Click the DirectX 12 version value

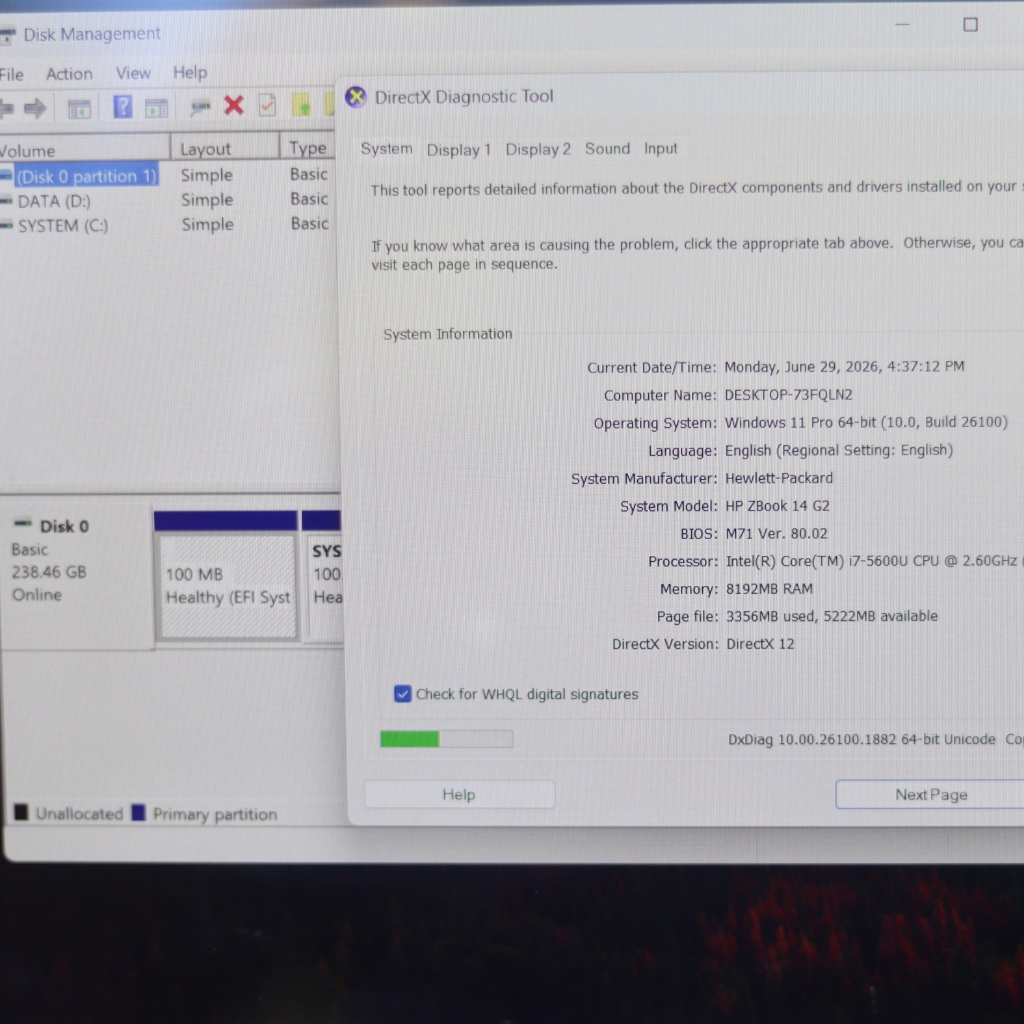(760, 644)
